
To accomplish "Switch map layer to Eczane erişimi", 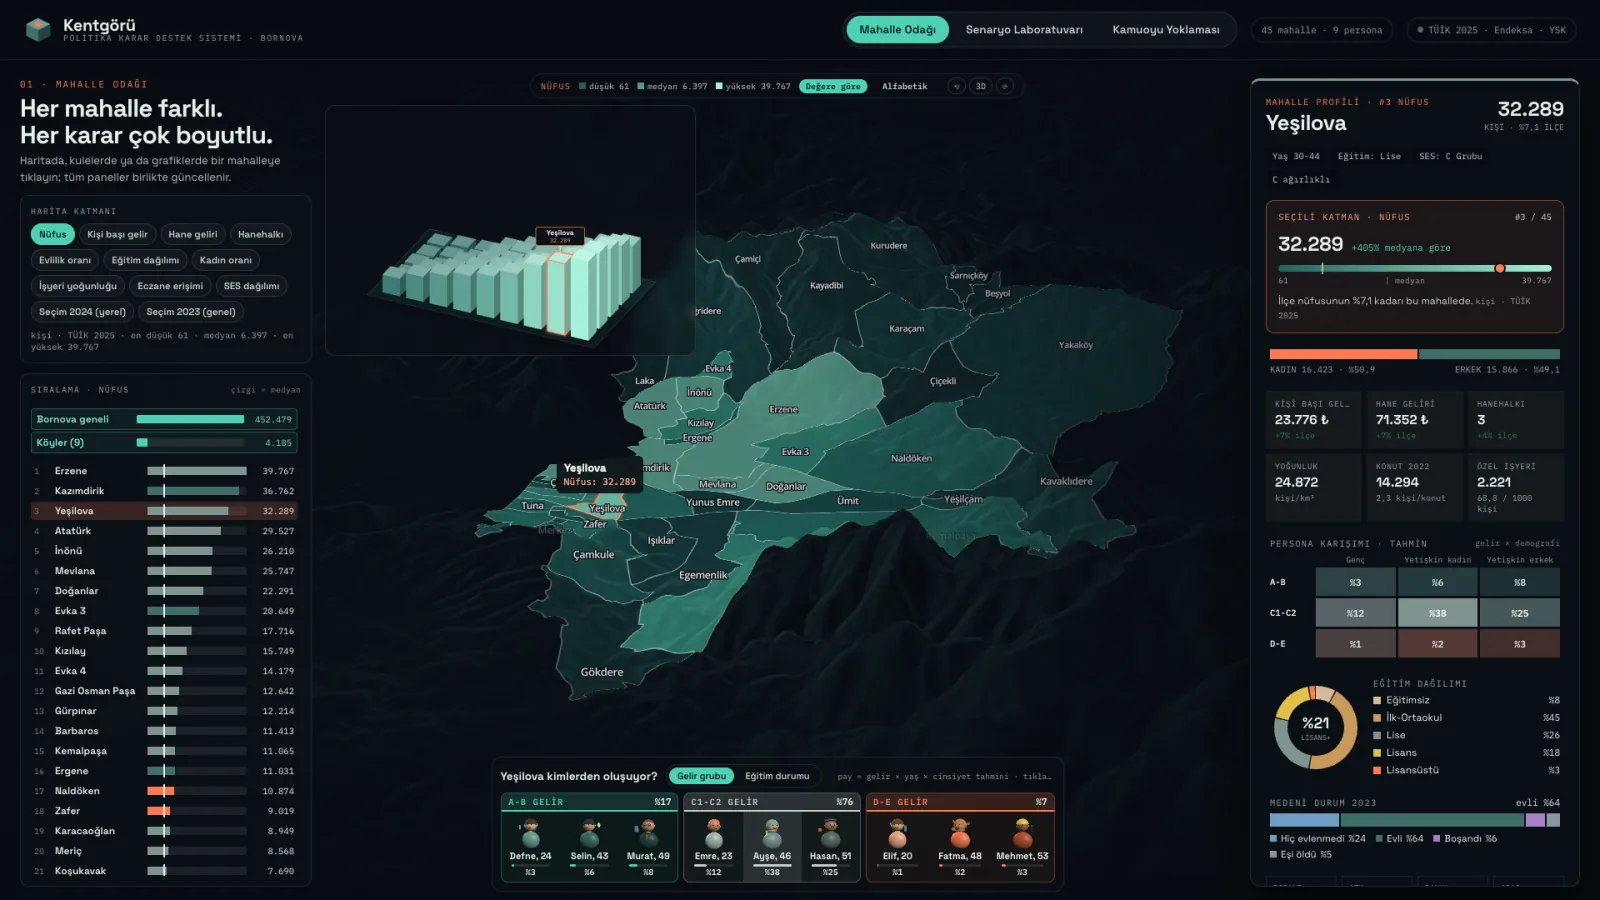I will (x=170, y=286).
